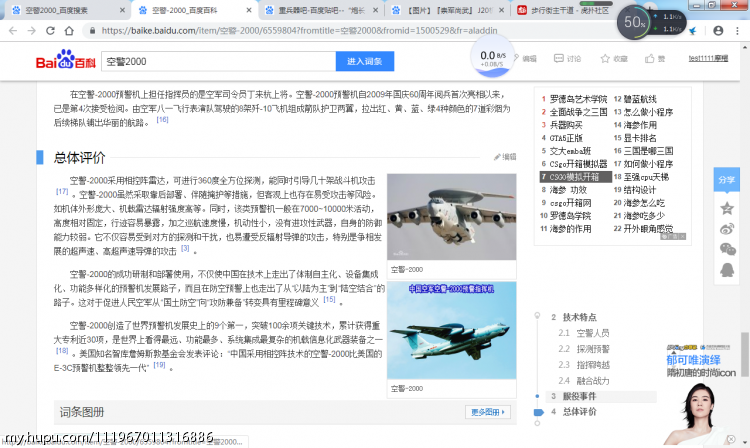Image resolution: width=750 pixels, height=448 pixels.
Task: Open the browser home page
Action: pos(69,31)
